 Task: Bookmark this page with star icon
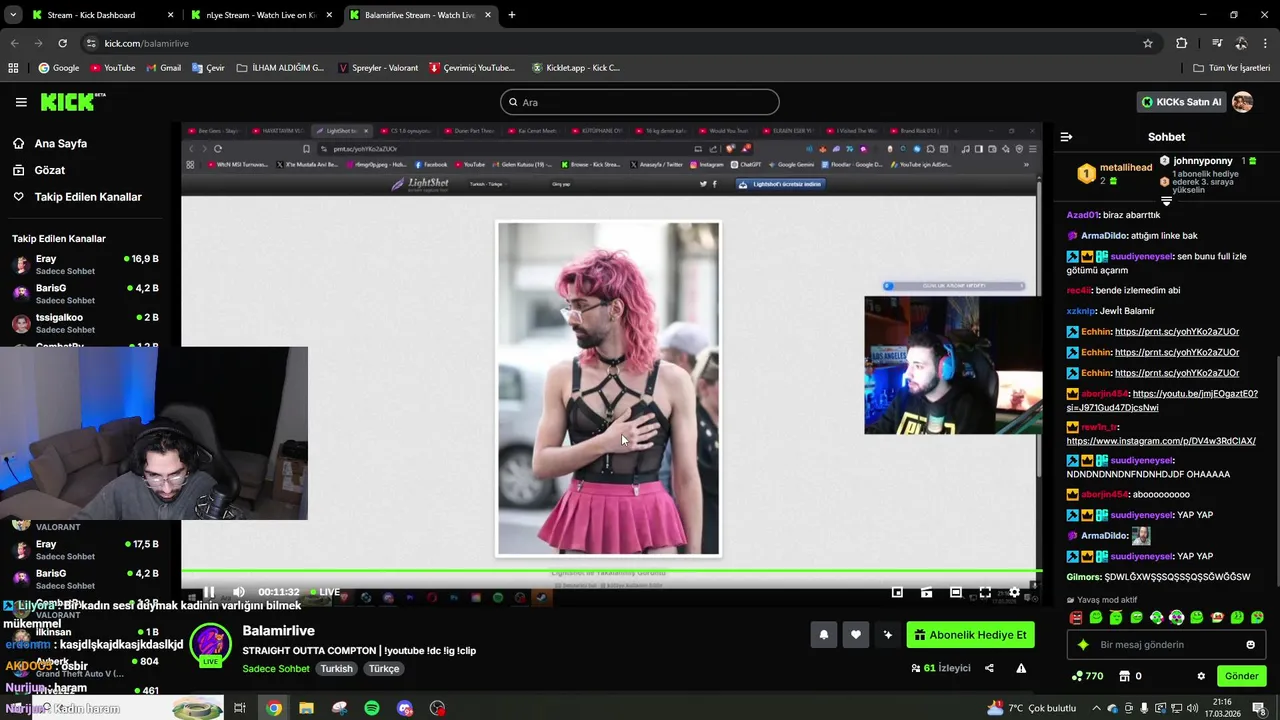coord(1148,43)
